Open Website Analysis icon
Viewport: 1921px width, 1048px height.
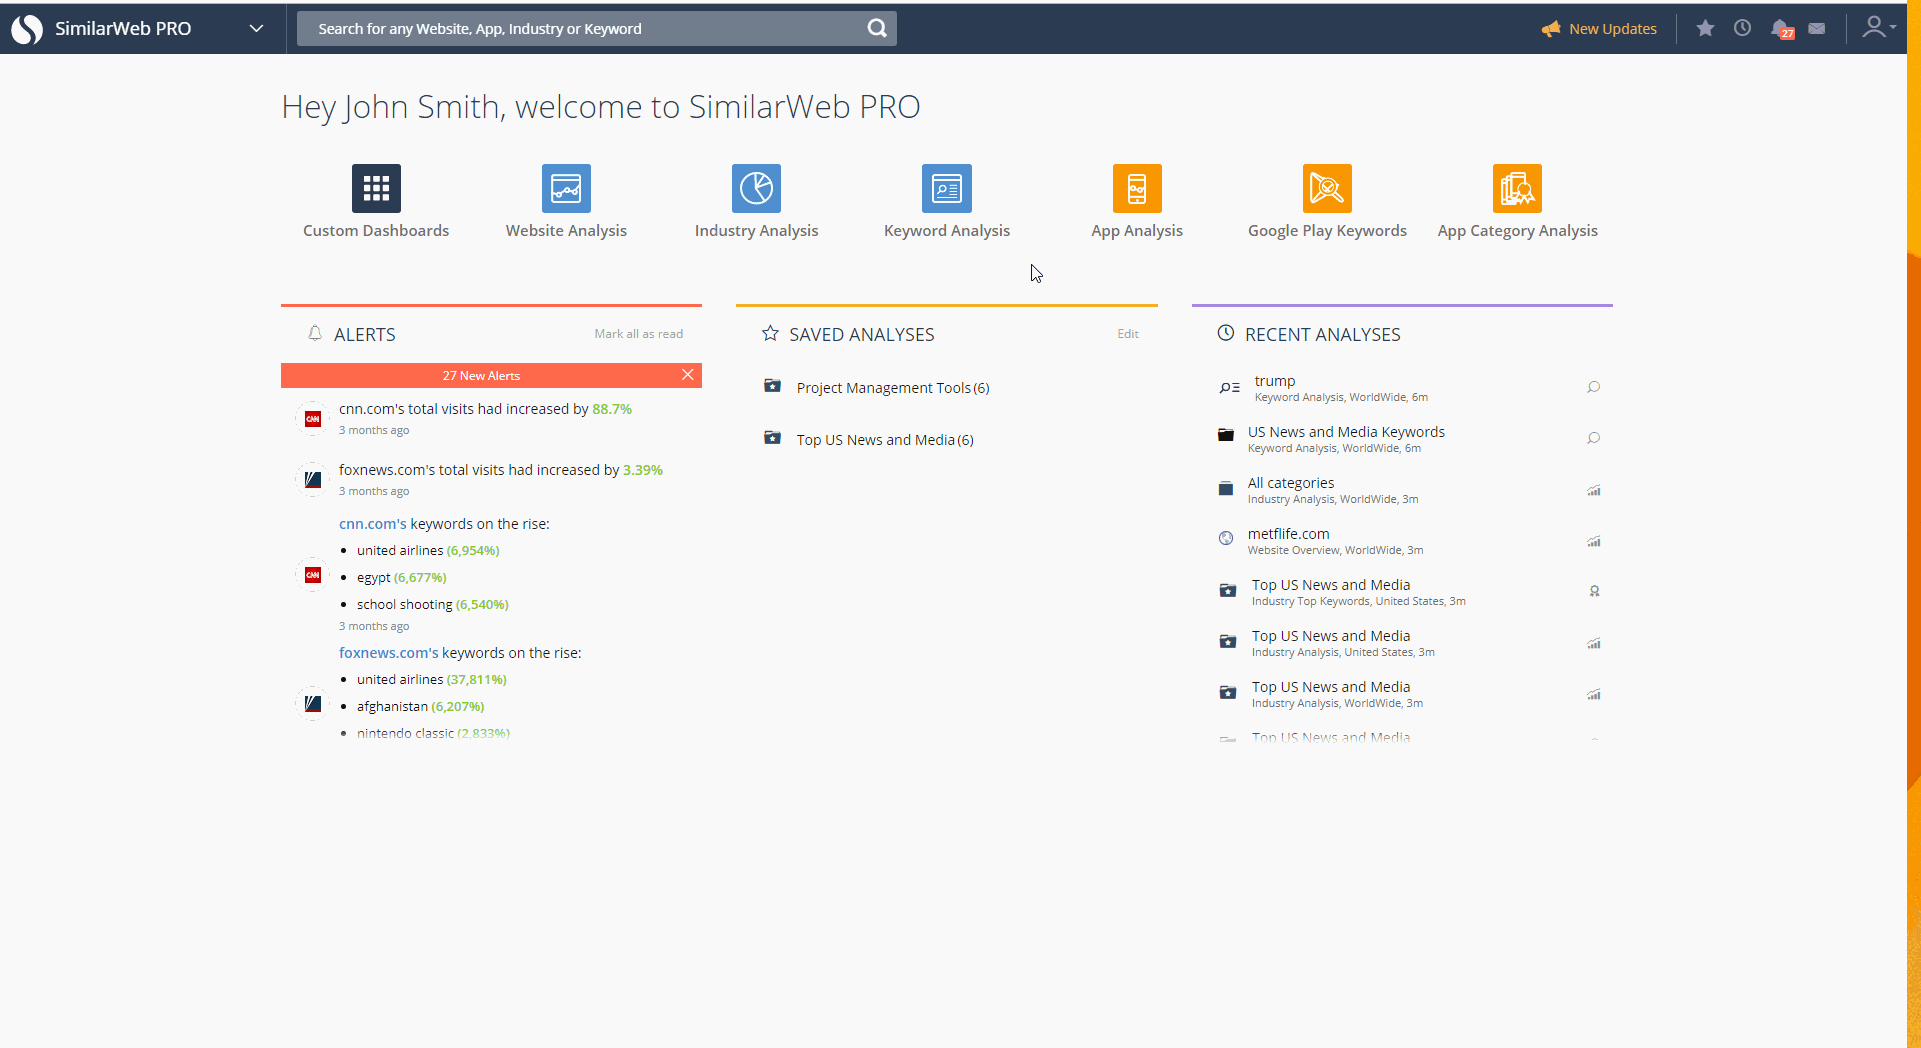coord(566,188)
